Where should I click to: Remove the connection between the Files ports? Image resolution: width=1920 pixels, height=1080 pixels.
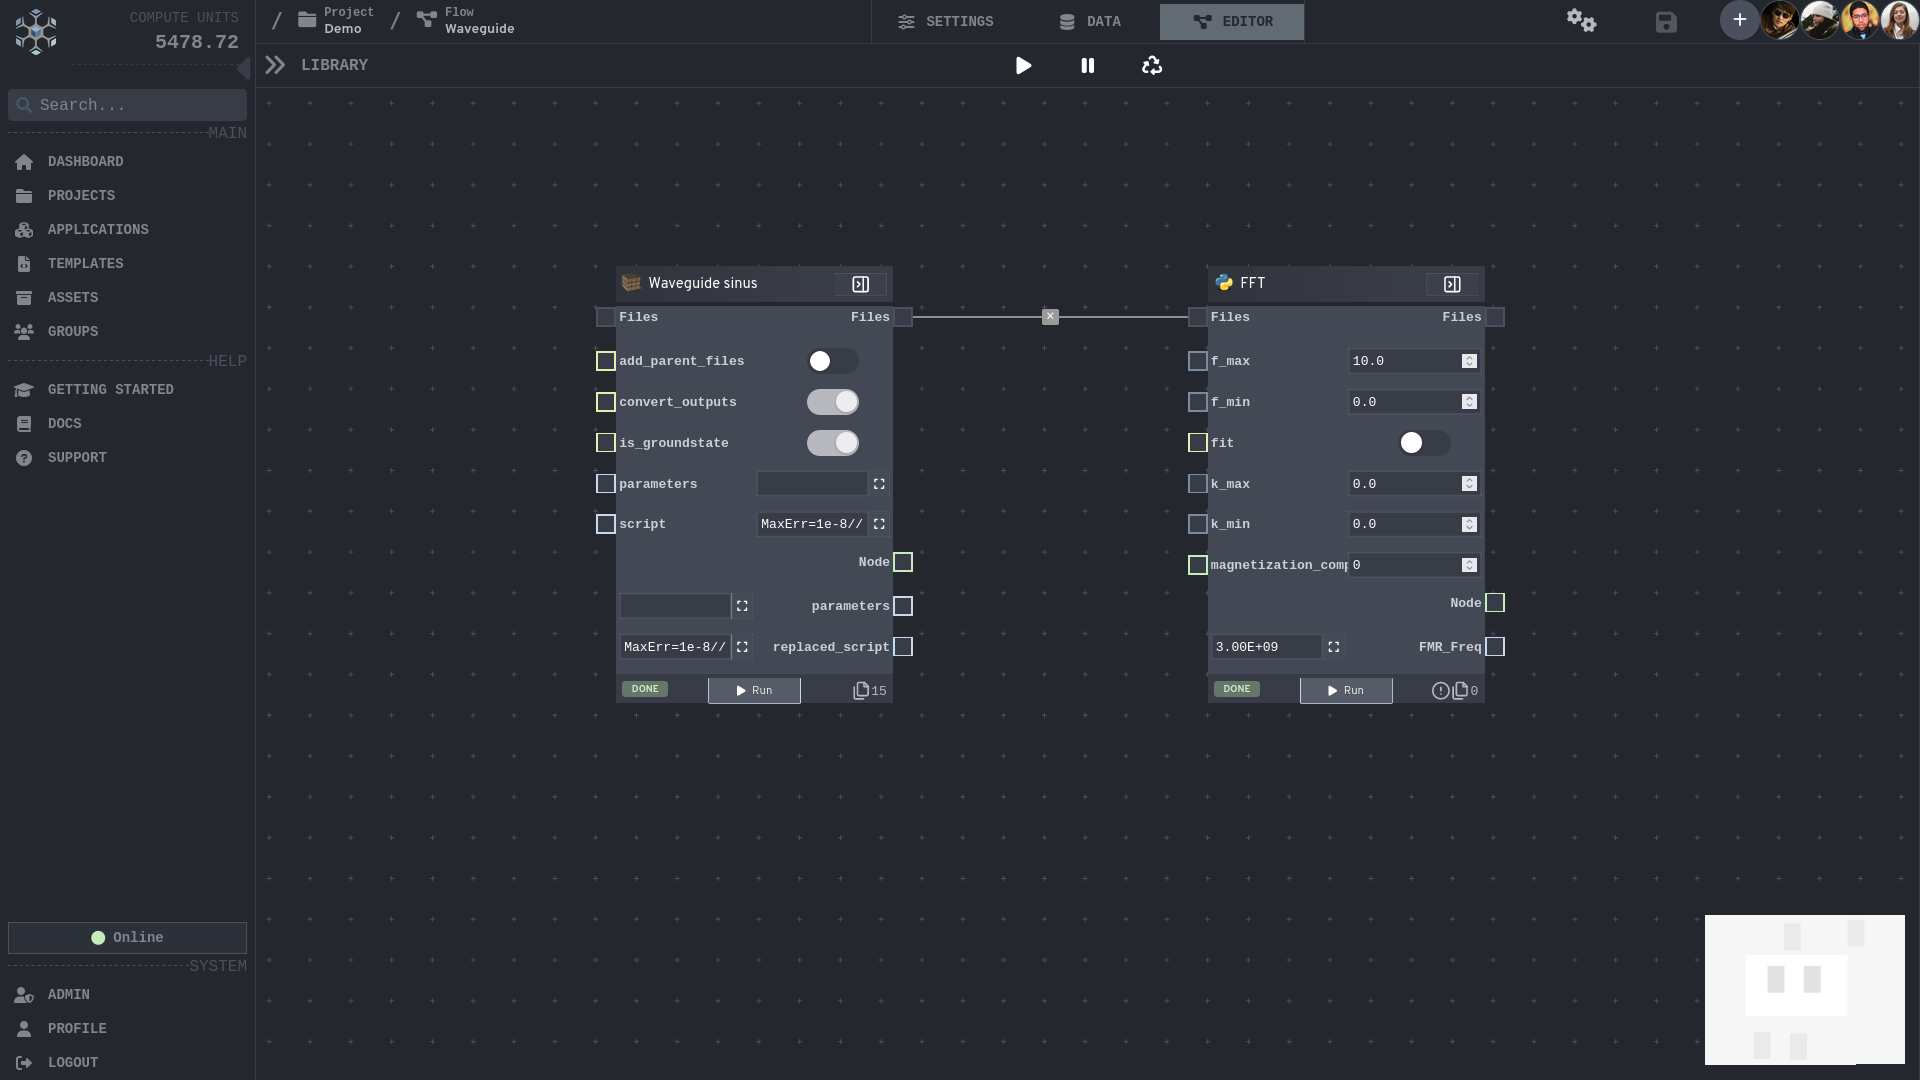(x=1050, y=317)
